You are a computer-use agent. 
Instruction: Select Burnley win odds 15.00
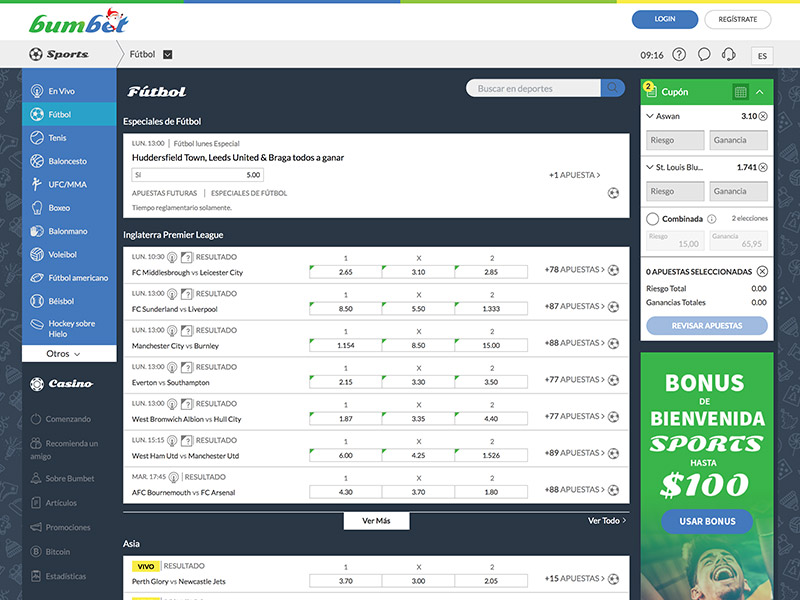tap(491, 345)
